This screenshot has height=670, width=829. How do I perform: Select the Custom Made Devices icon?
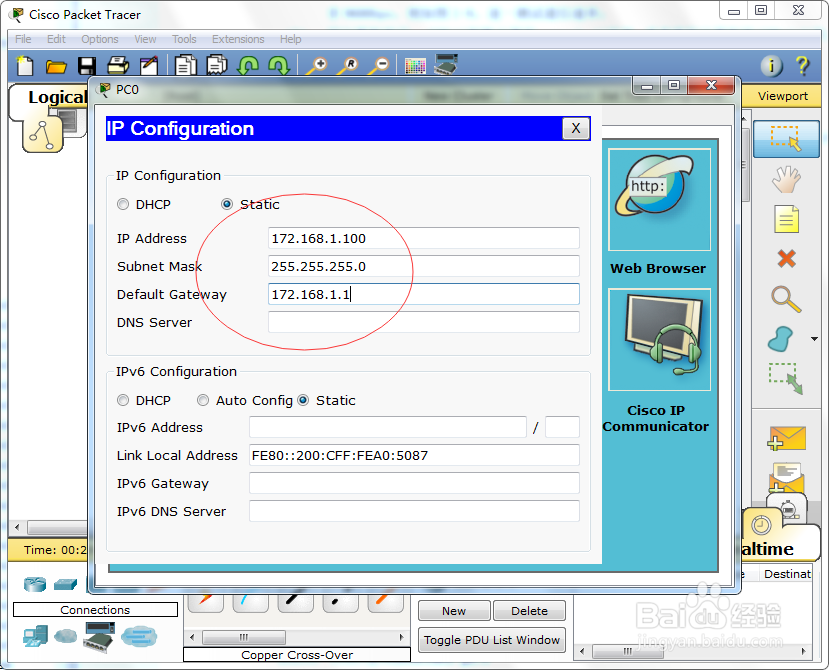pyautogui.click(x=99, y=637)
